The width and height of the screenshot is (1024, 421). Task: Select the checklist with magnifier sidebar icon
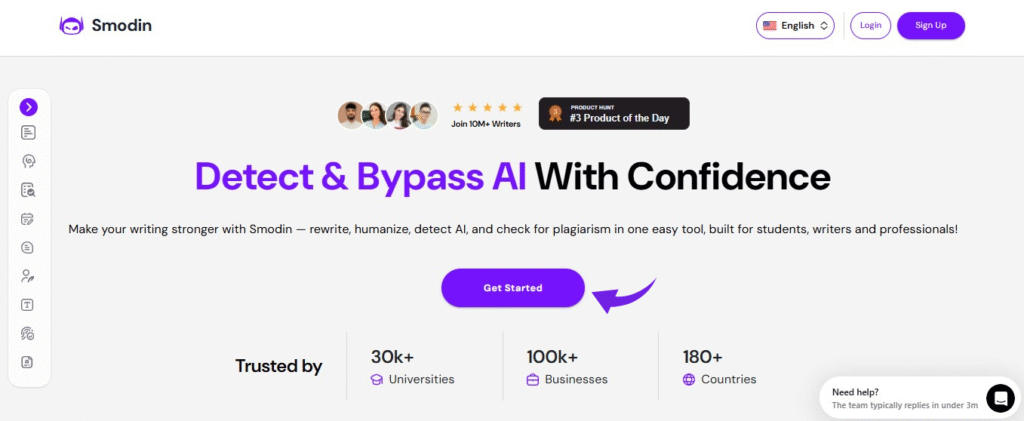(28, 189)
